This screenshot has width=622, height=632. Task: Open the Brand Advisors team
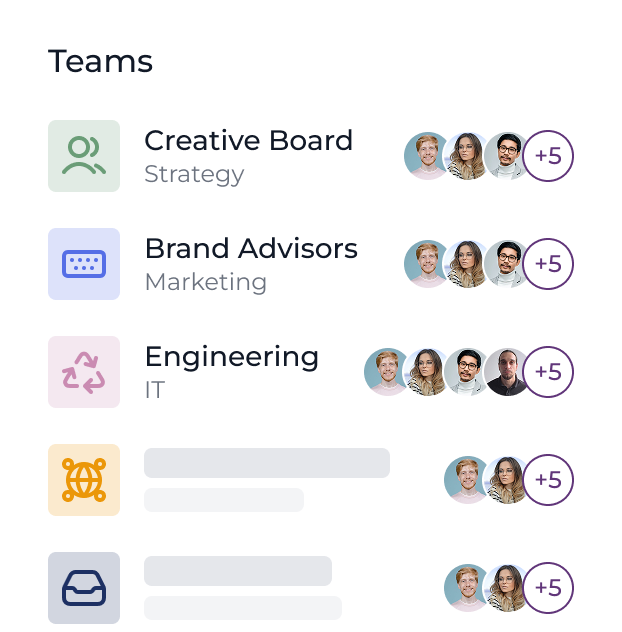pyautogui.click(x=250, y=249)
